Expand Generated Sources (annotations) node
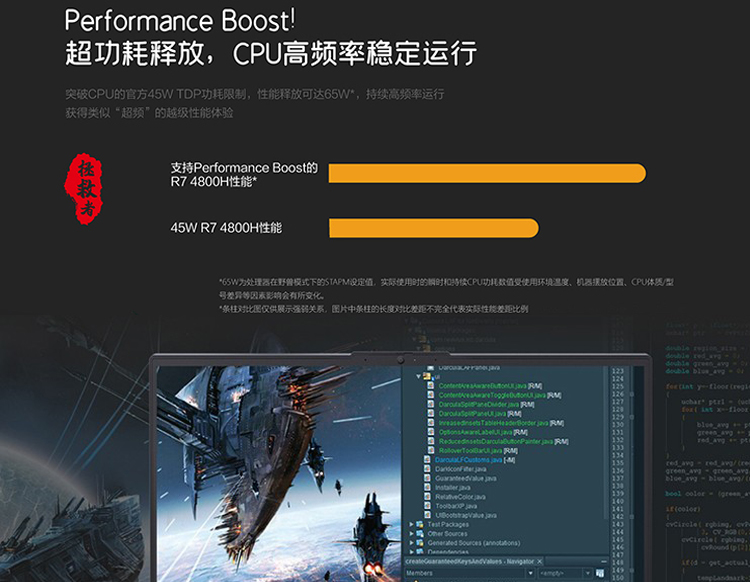Viewport: 750px width, 582px height. tap(411, 543)
